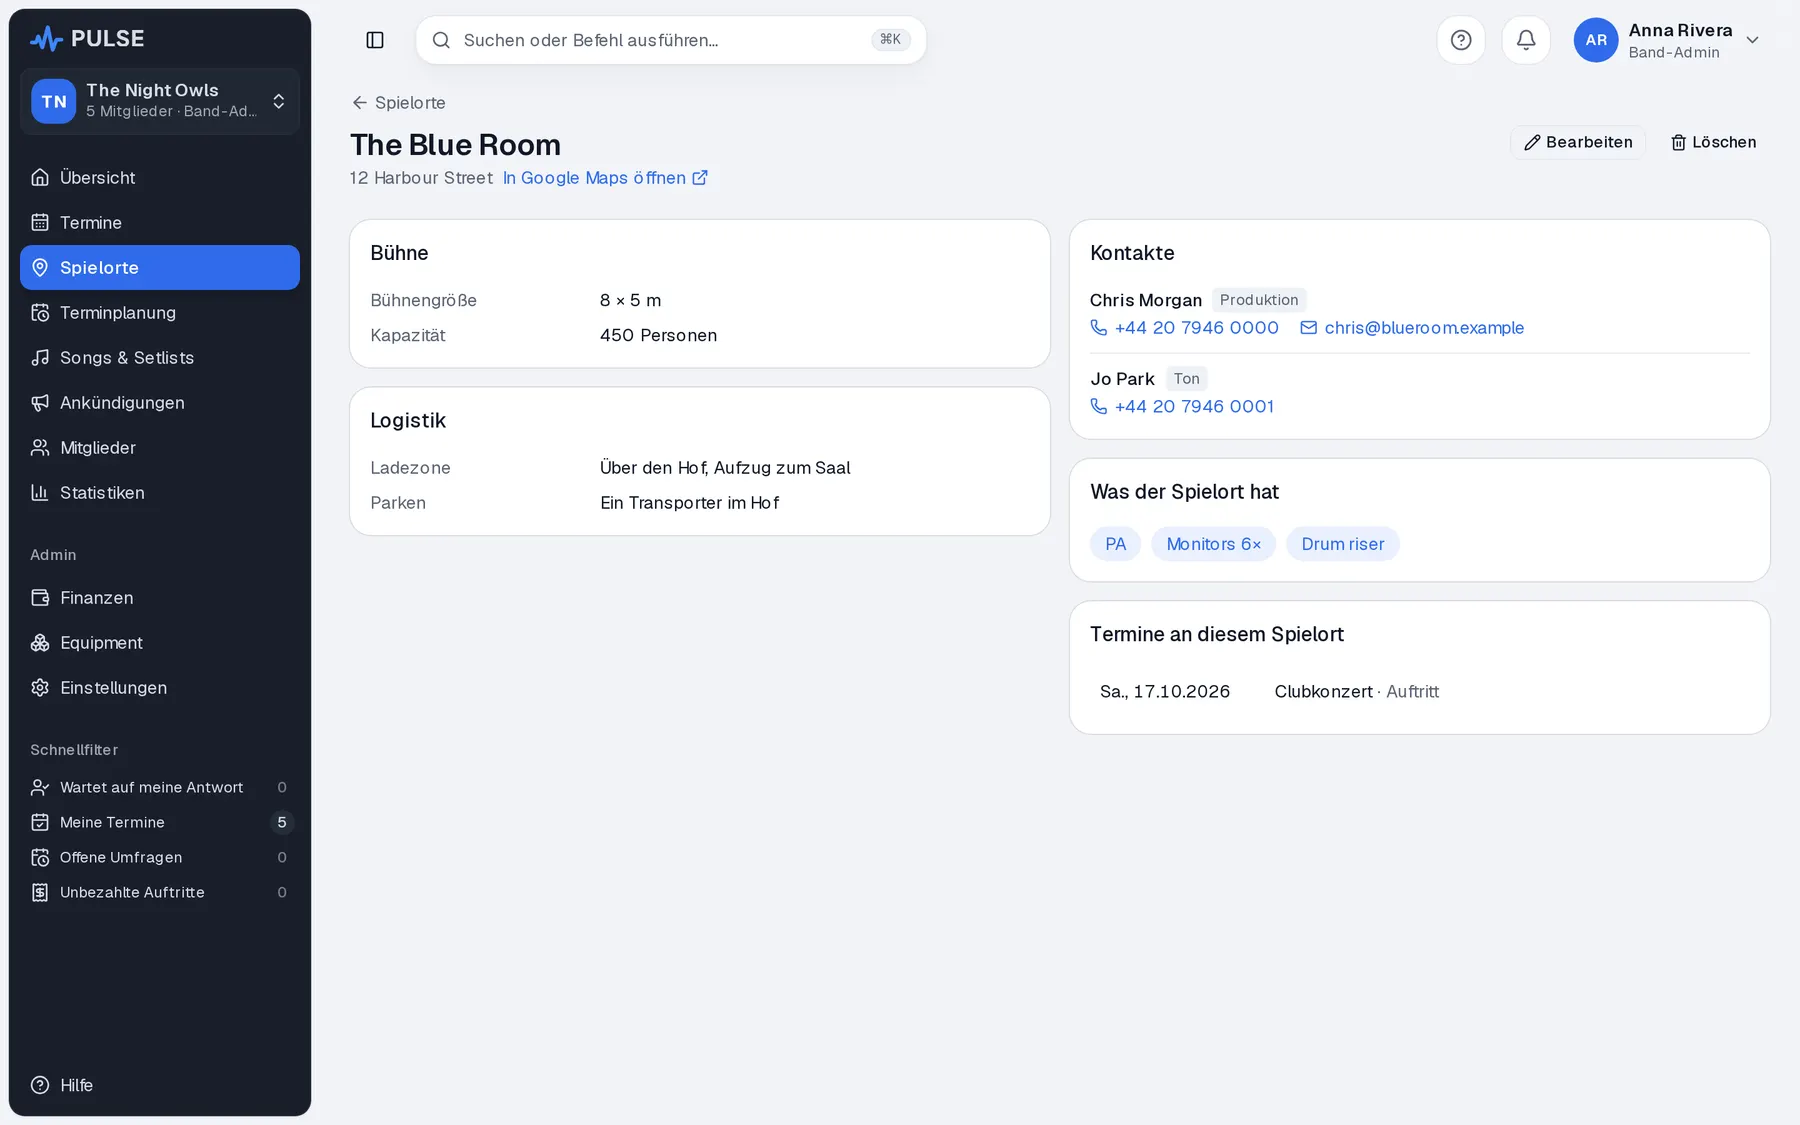Open Termine in the sidebar
Screen dimensions: 1800x1125
[160, 223]
